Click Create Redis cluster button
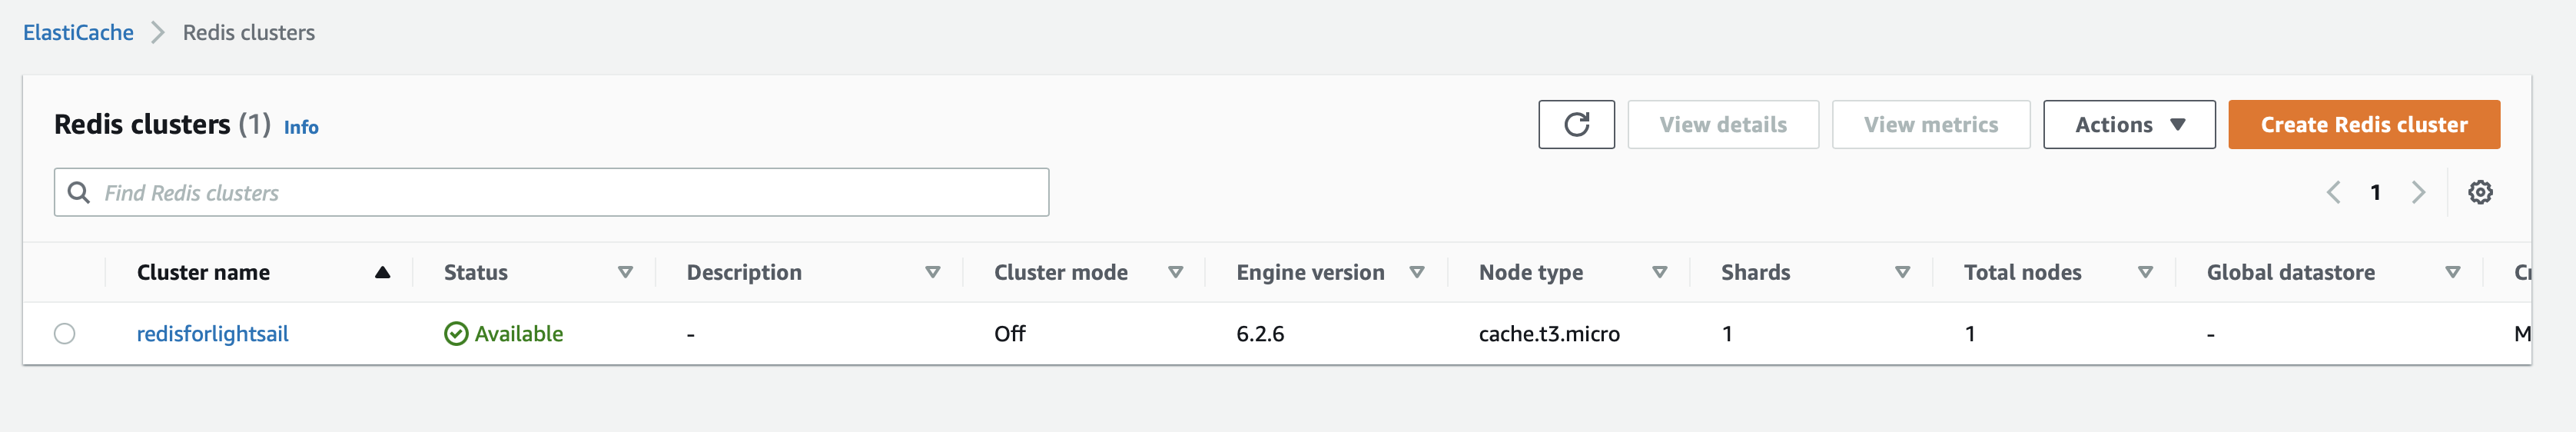Viewport: 2576px width, 432px height. [2364, 125]
